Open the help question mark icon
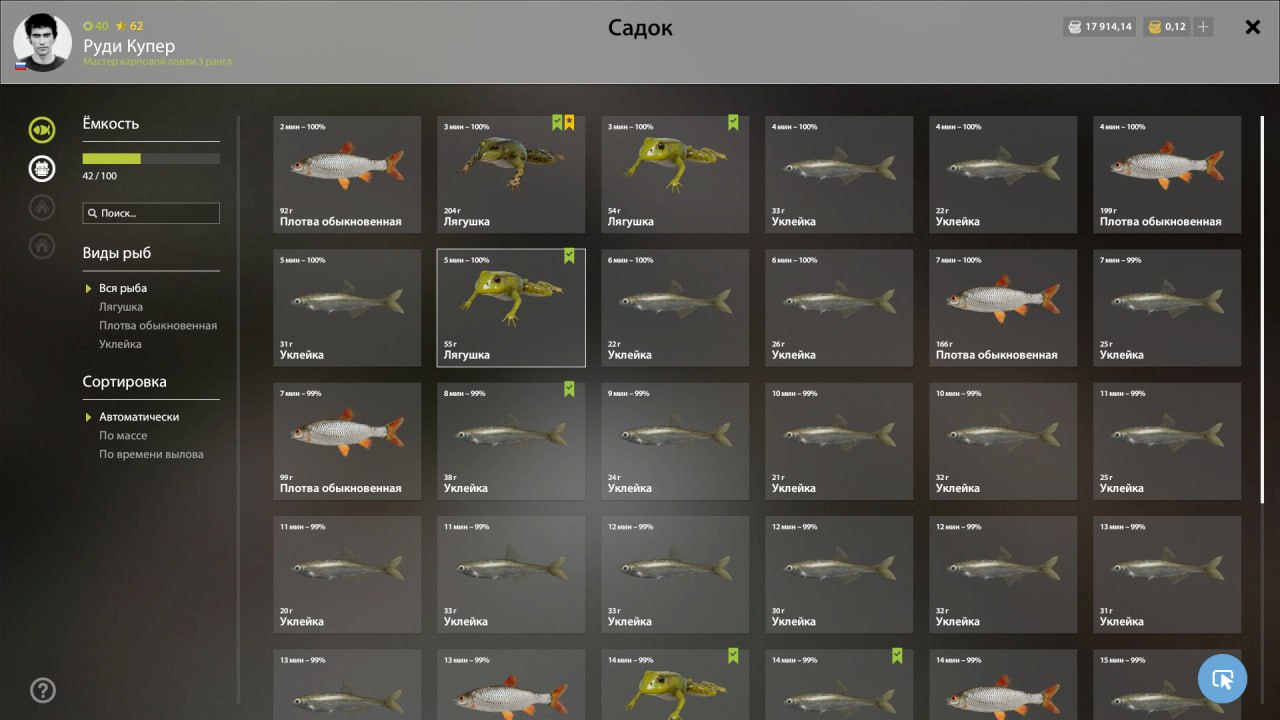The width and height of the screenshot is (1280, 720). (x=43, y=689)
